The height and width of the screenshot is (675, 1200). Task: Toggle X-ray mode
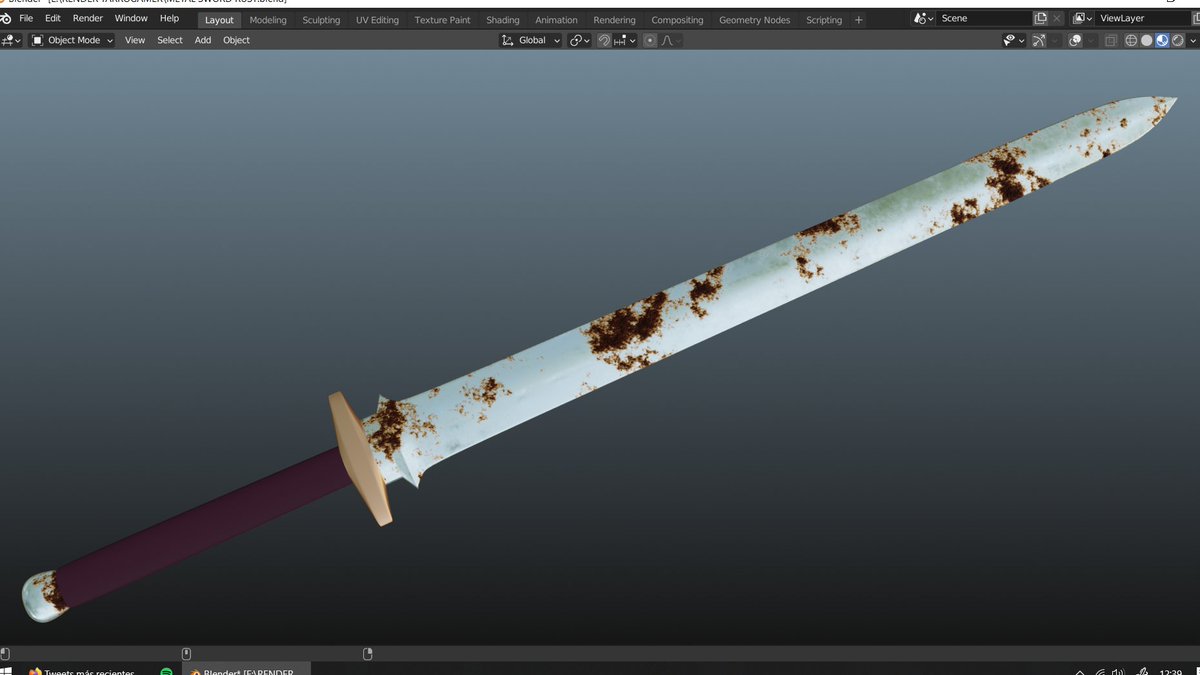point(1111,40)
